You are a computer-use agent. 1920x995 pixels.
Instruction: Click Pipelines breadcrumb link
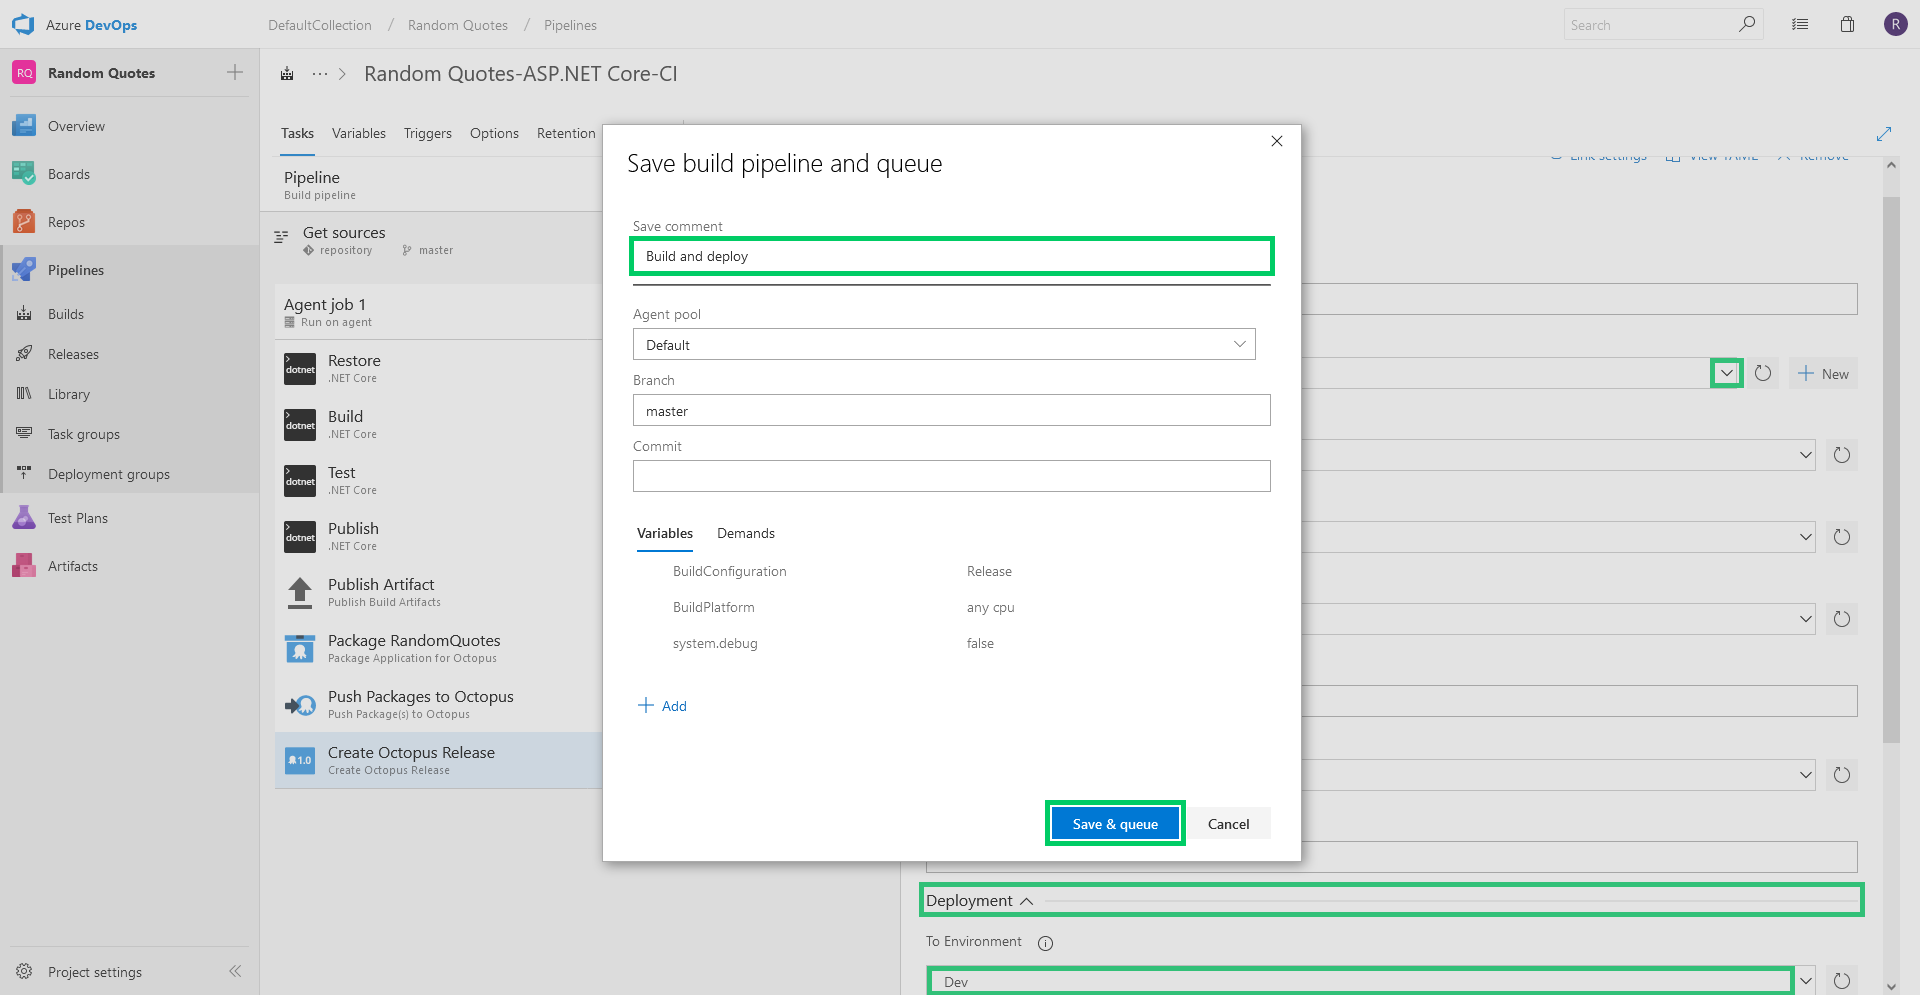pos(570,25)
